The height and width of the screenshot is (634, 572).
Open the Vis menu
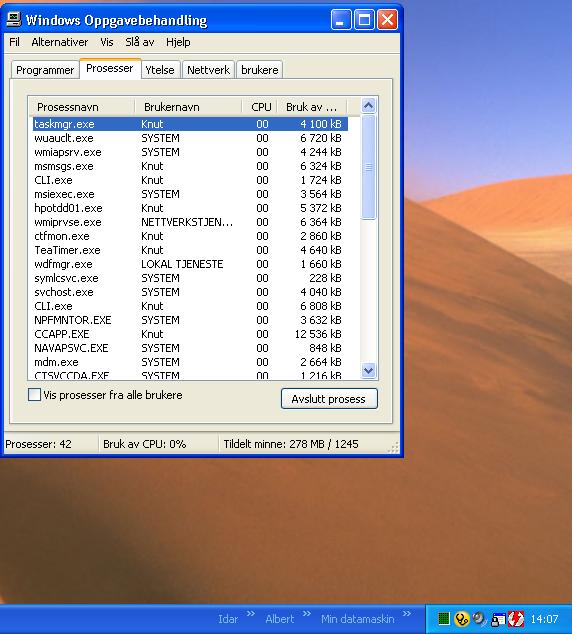(107, 42)
